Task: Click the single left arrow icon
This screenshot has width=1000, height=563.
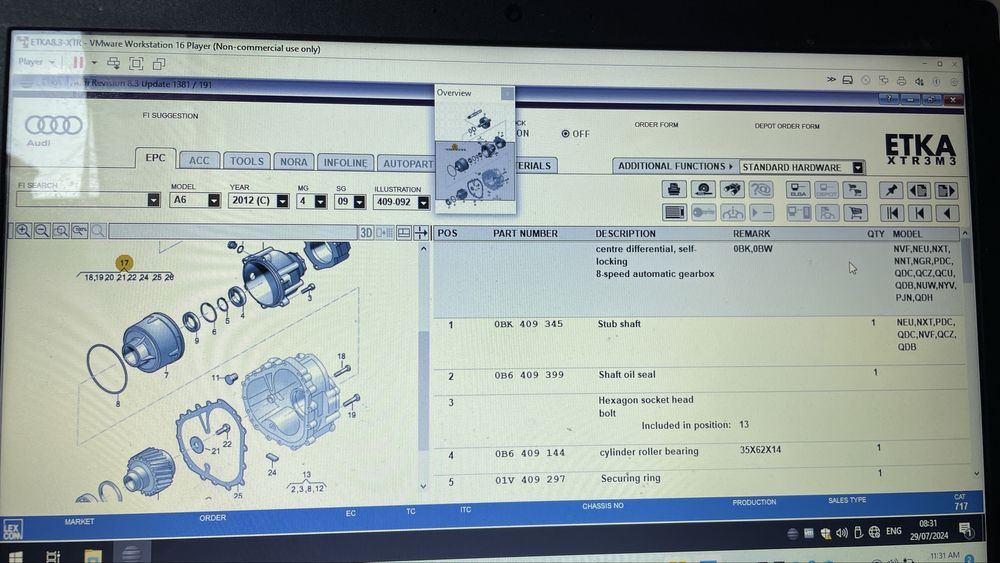Action: pos(946,214)
